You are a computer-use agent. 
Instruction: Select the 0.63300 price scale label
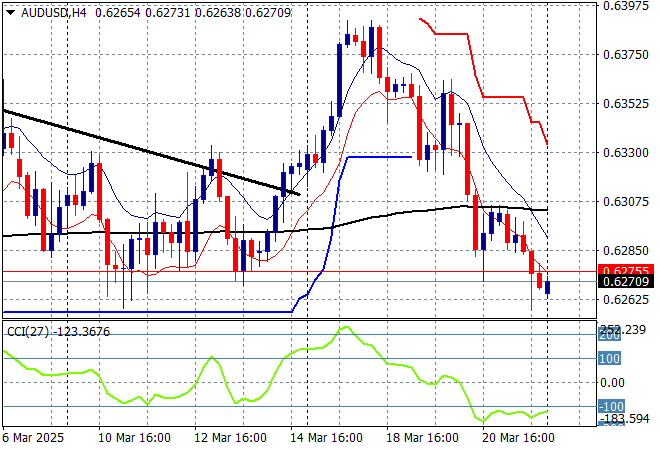[626, 152]
